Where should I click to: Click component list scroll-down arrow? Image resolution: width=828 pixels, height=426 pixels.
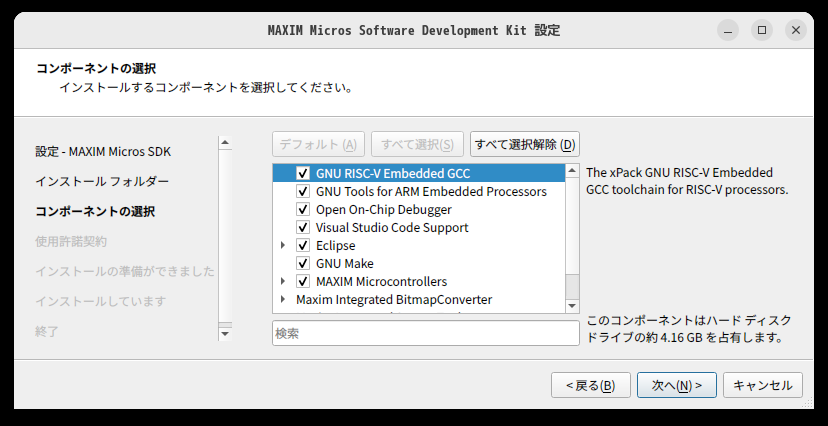tap(572, 306)
